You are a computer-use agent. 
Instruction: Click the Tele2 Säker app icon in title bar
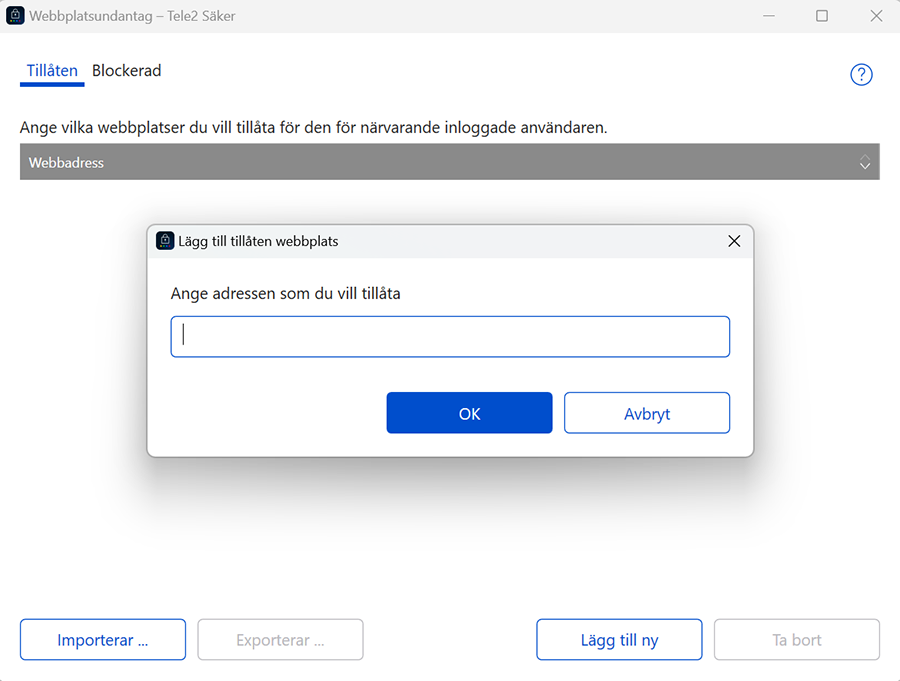(x=15, y=16)
